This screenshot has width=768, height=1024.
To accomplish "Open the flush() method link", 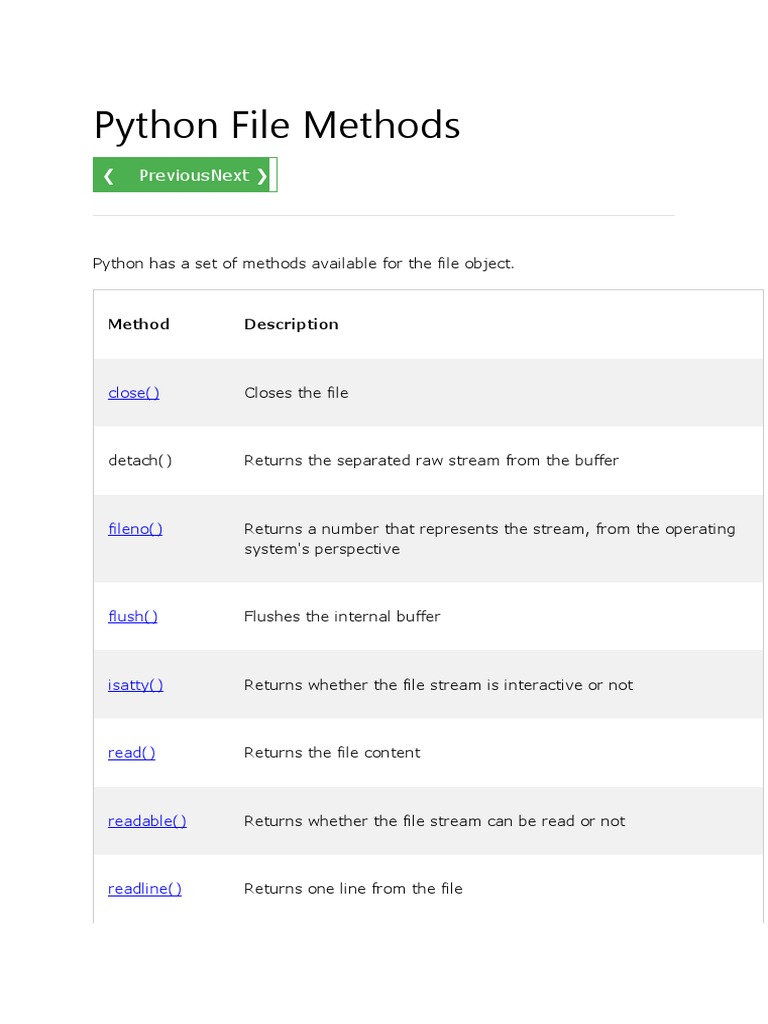I will coord(132,617).
